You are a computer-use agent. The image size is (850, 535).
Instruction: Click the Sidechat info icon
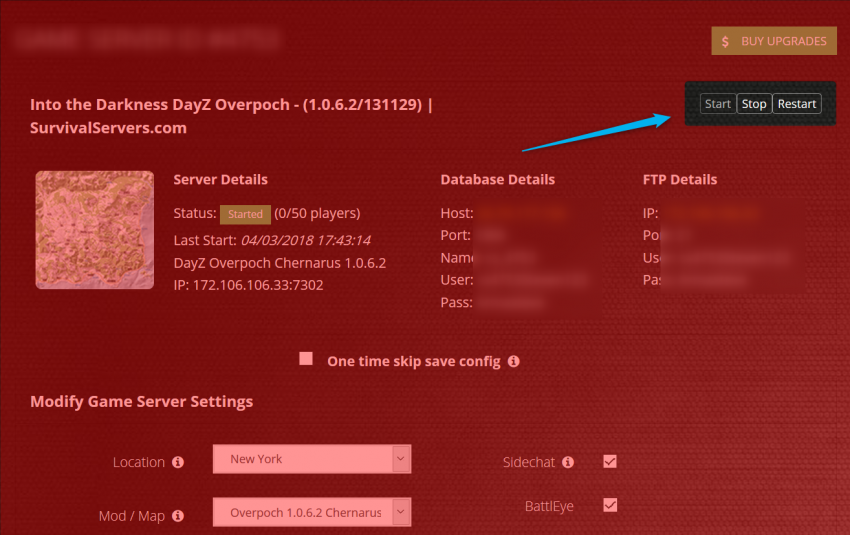point(568,462)
